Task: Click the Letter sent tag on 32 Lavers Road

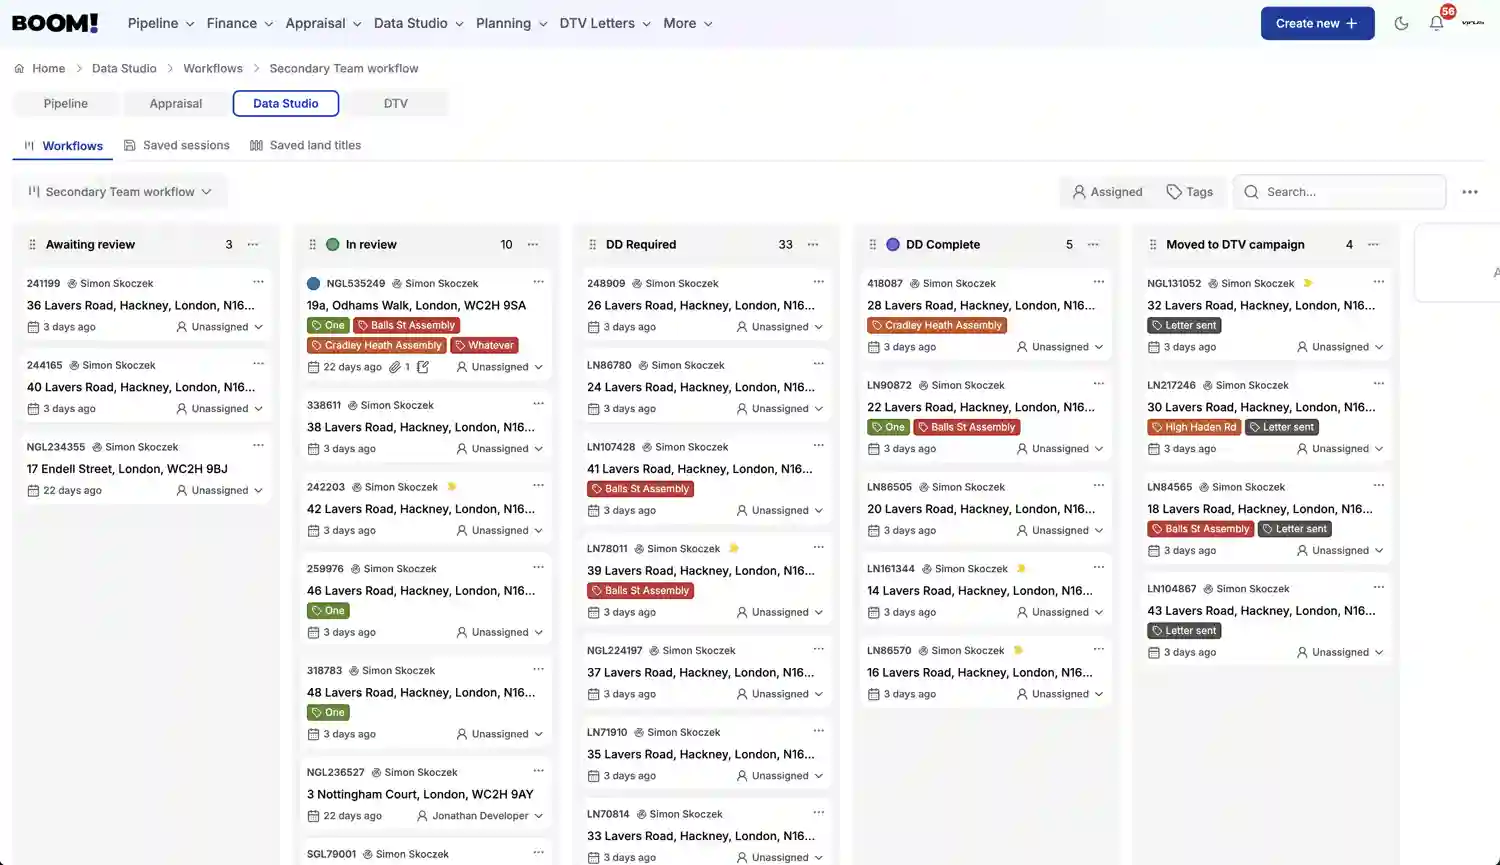Action: [1184, 325]
